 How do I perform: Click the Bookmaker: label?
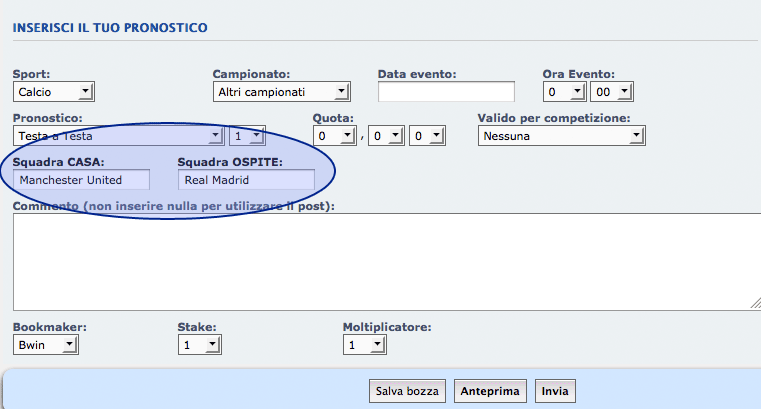pos(50,327)
